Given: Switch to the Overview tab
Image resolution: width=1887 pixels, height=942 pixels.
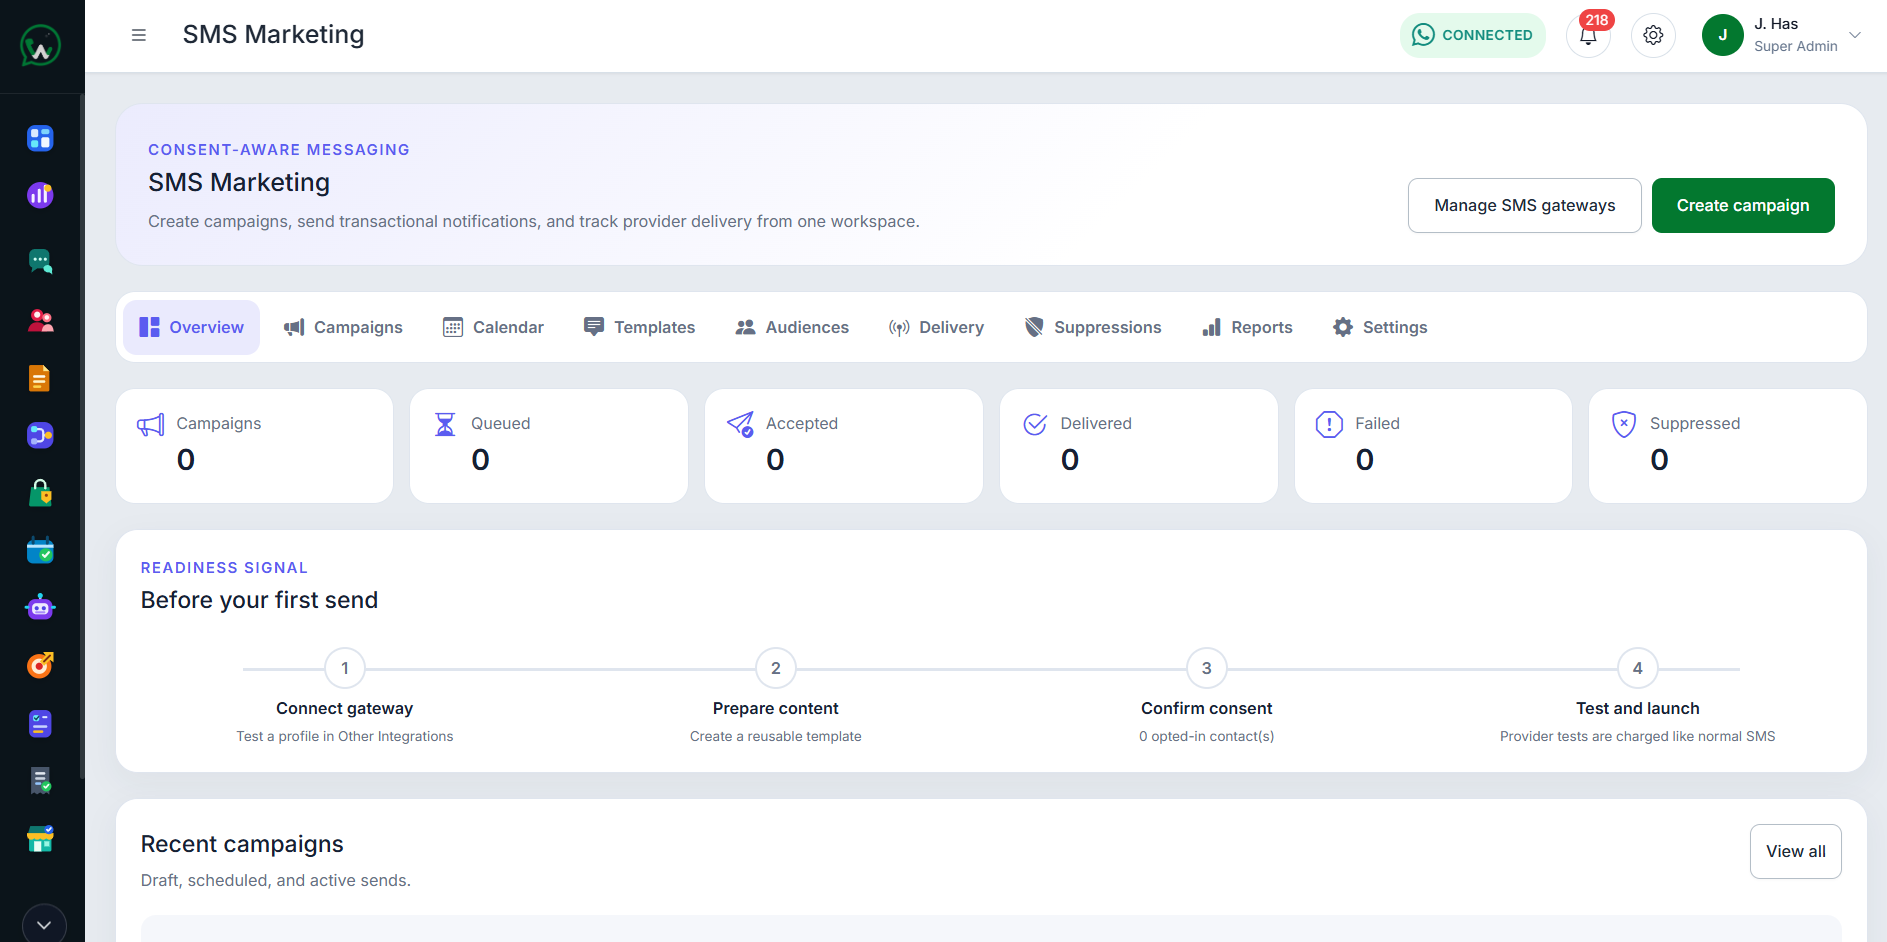Looking at the screenshot, I should pos(191,327).
